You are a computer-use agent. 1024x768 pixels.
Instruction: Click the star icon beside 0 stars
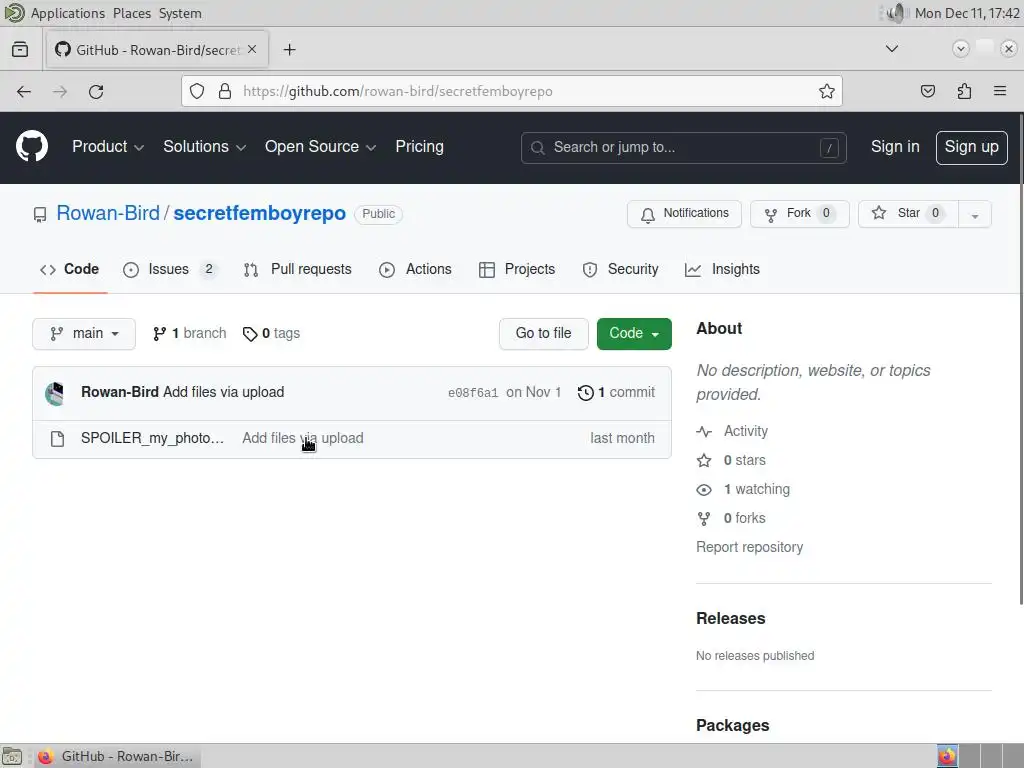click(704, 460)
